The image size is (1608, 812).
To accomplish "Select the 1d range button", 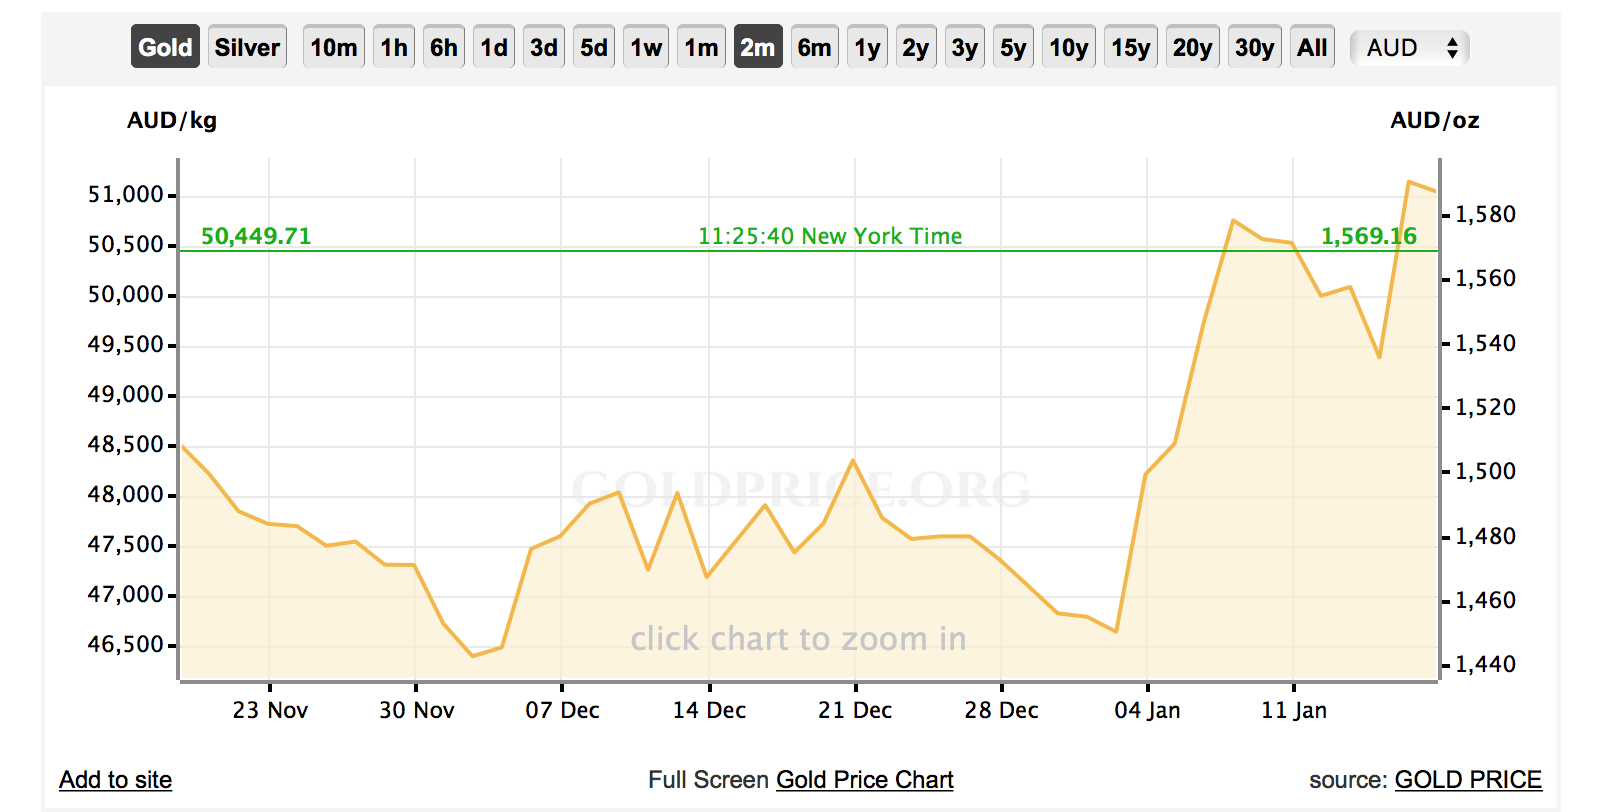I will pos(494,47).
